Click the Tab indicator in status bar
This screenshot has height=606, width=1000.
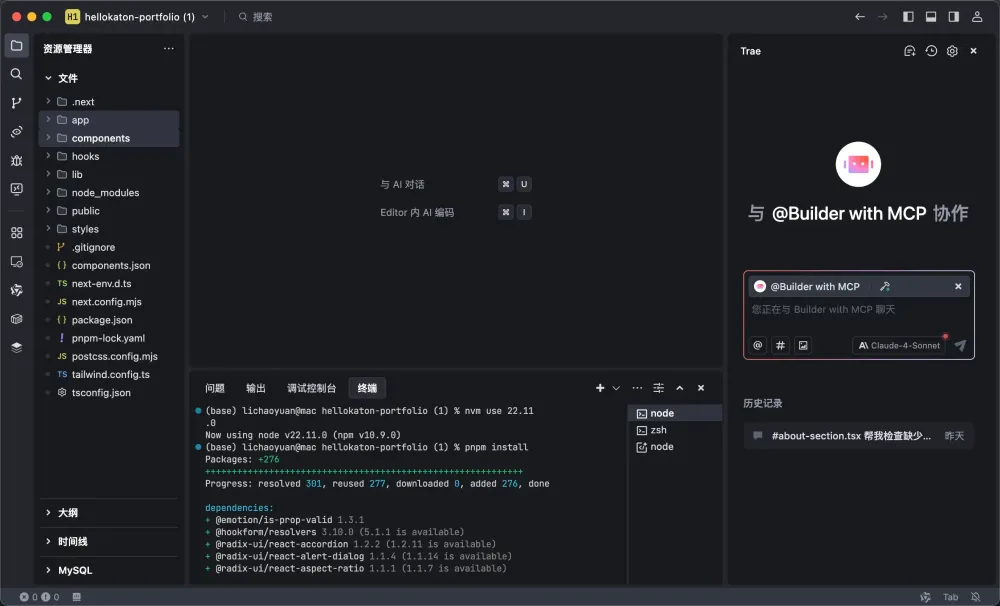[x=950, y=597]
